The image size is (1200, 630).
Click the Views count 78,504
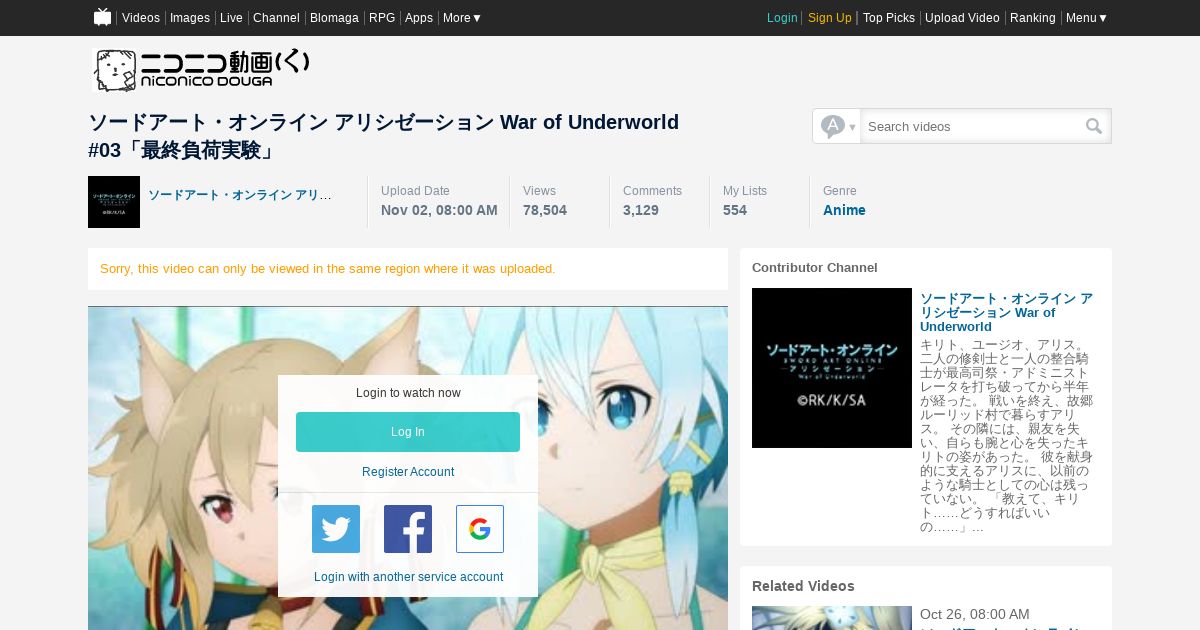545,210
